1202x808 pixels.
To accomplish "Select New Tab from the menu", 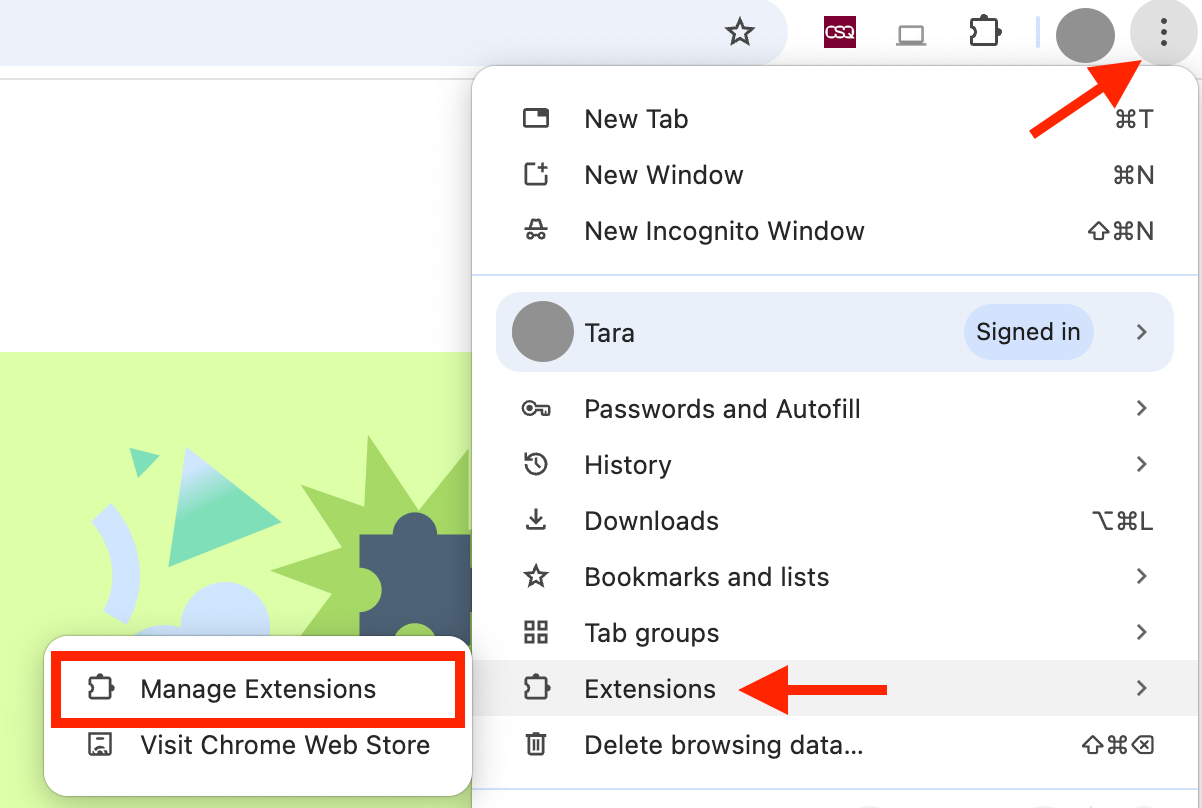I will point(636,119).
